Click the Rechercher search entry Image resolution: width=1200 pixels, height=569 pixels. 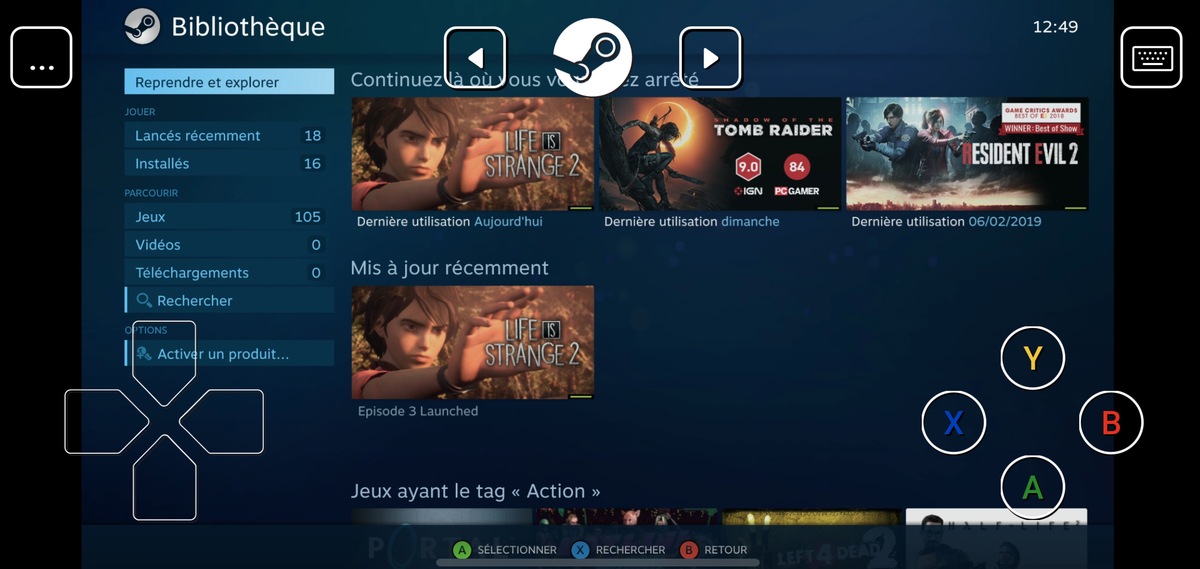229,300
